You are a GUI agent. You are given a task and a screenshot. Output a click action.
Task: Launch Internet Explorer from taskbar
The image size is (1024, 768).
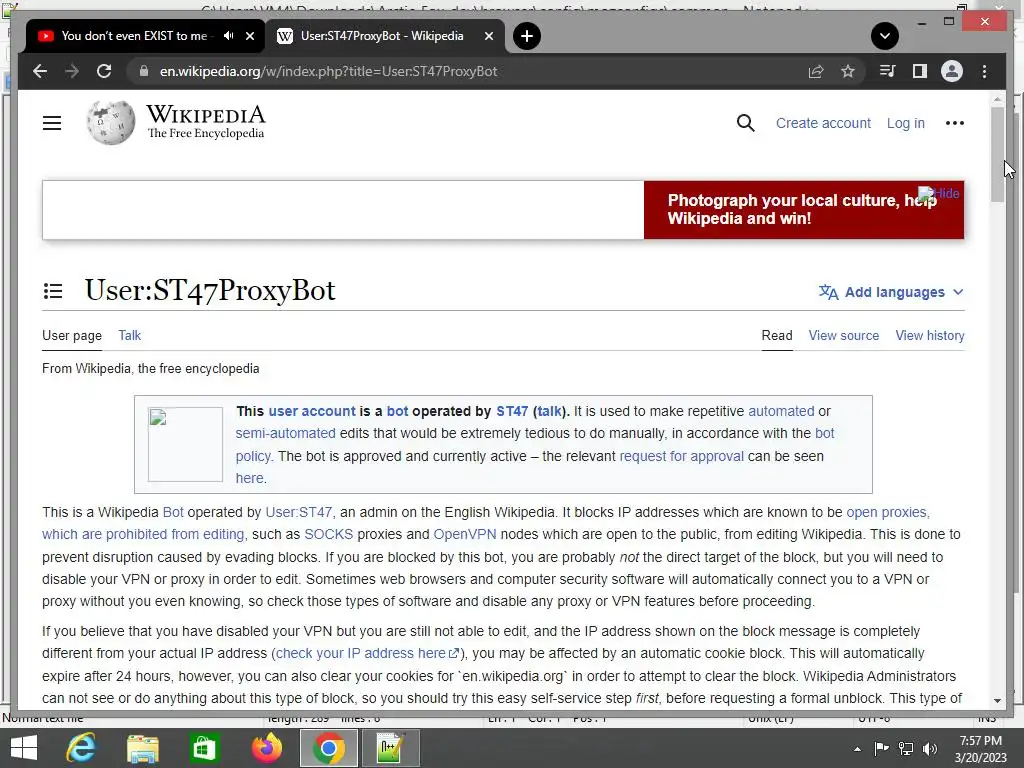[x=81, y=748]
